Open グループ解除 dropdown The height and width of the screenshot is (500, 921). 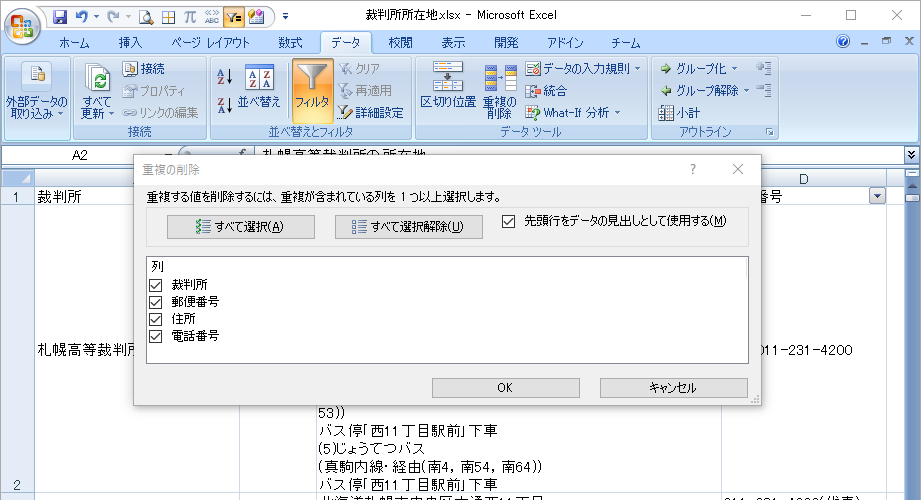click(746, 90)
